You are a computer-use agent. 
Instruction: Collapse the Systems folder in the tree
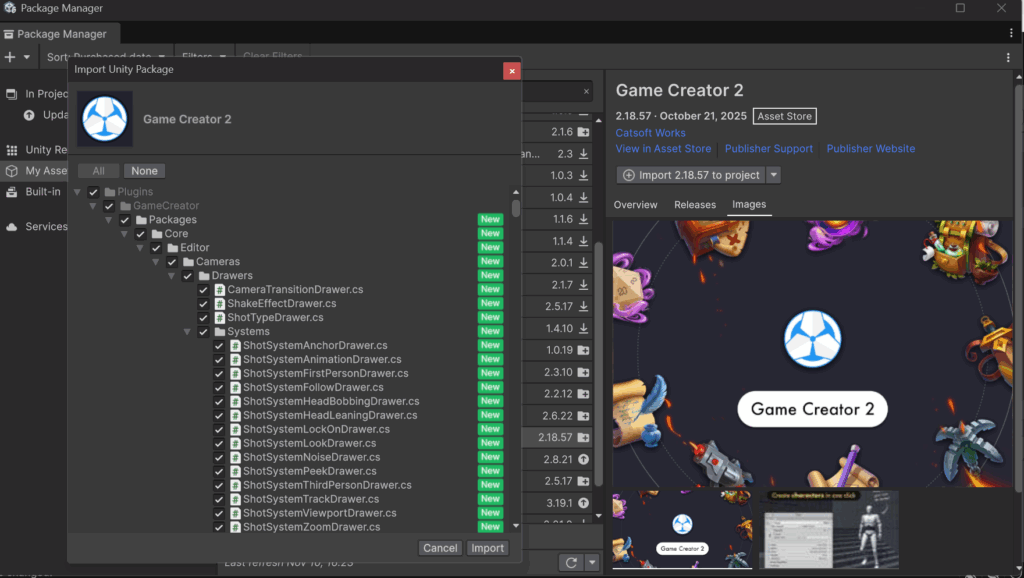point(188,332)
